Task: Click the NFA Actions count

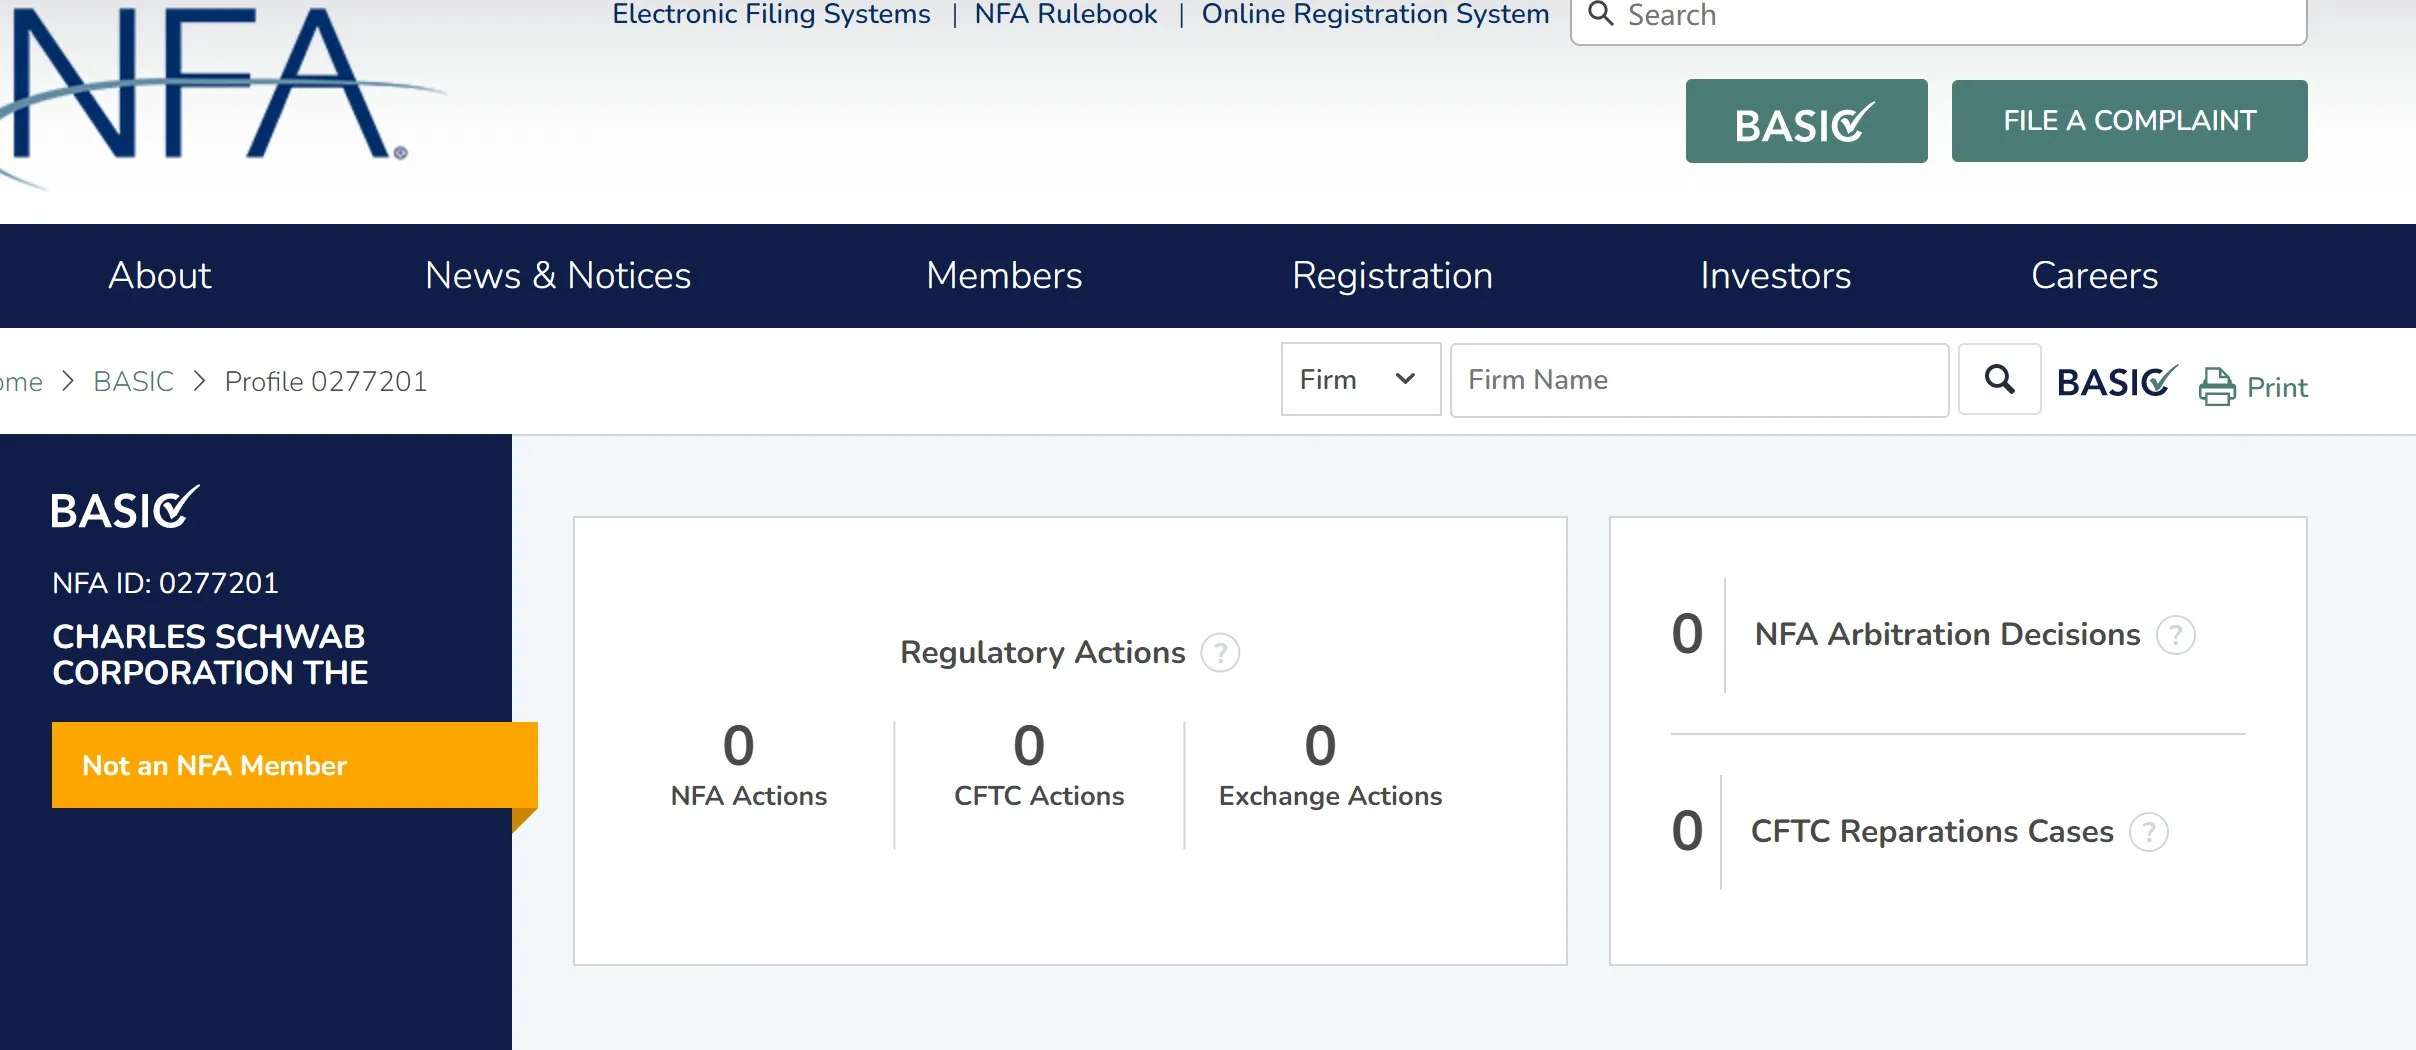Action: coord(739,746)
